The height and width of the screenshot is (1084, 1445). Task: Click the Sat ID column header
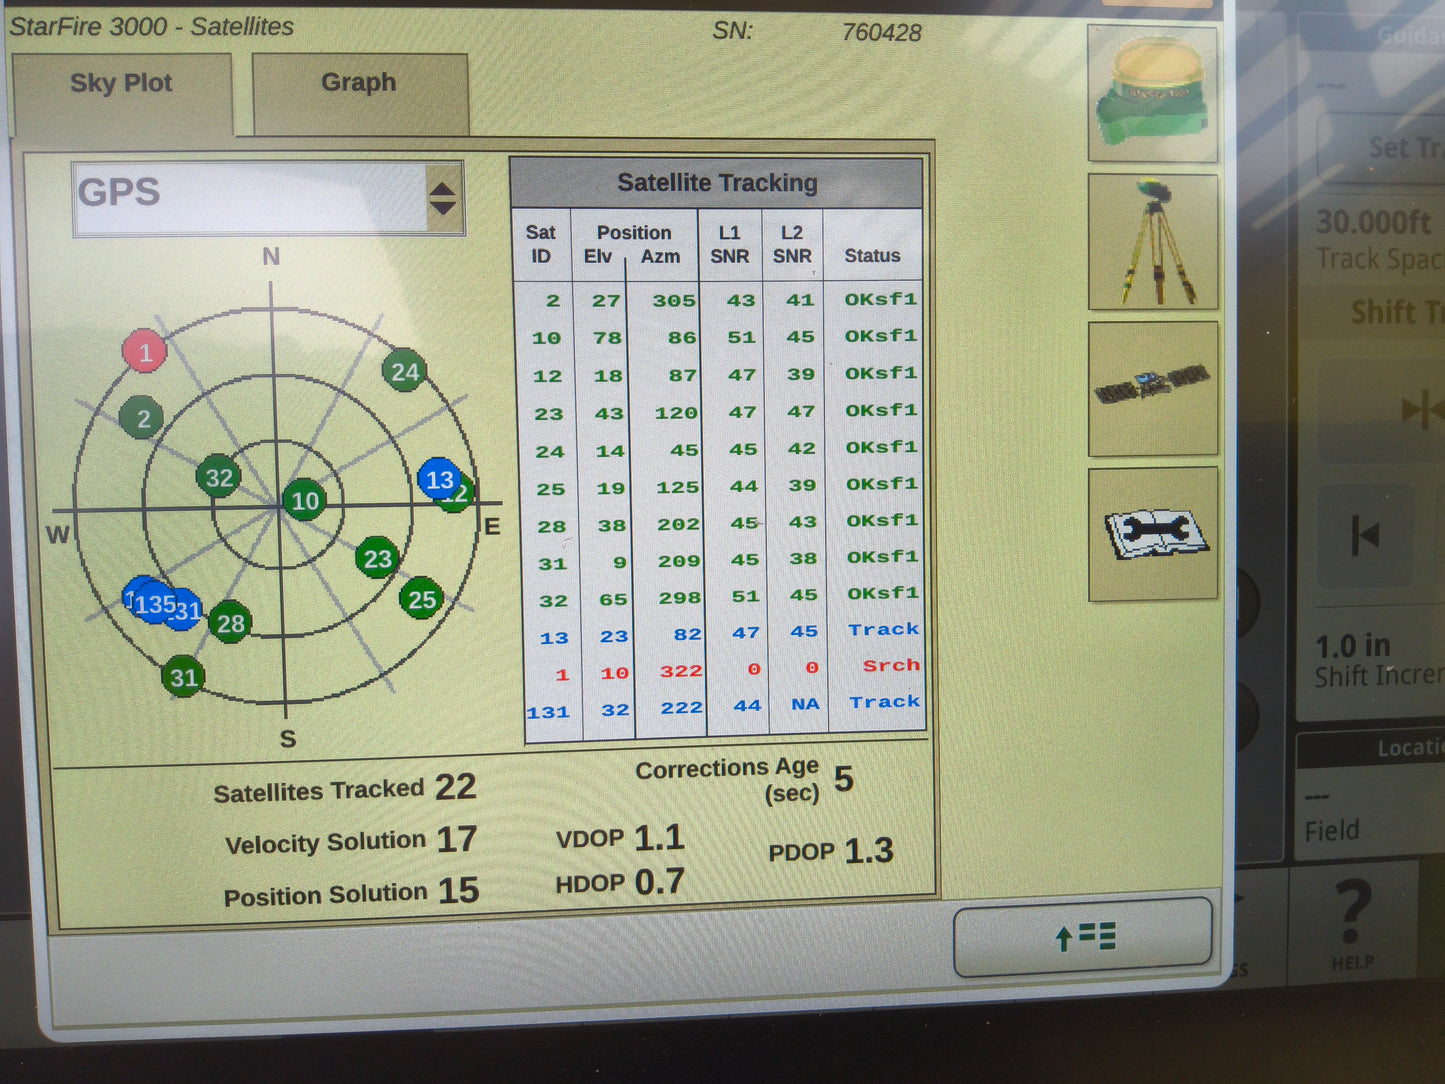coord(541,244)
